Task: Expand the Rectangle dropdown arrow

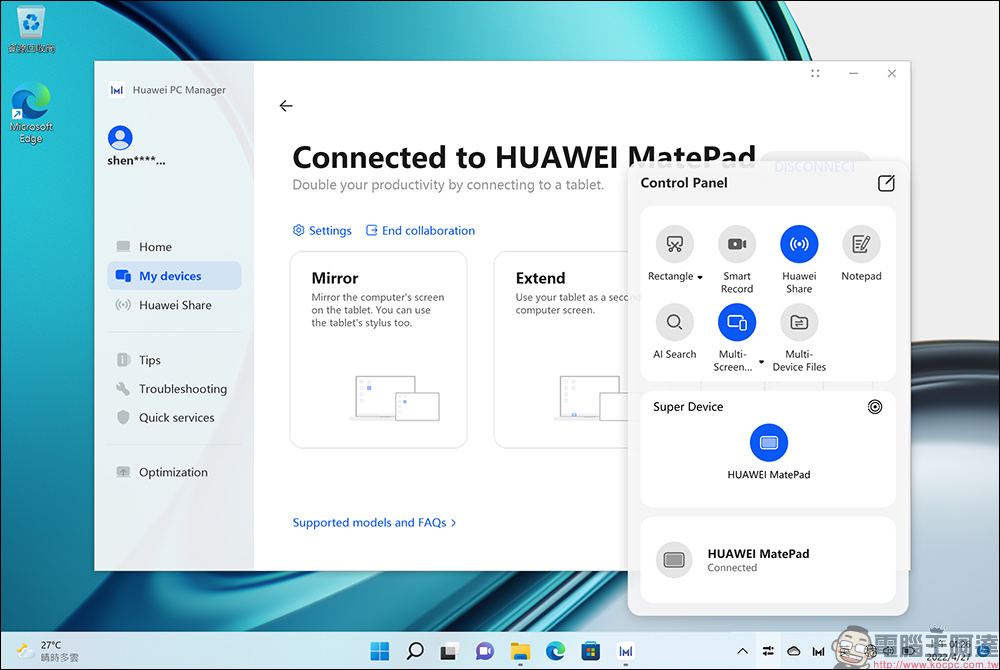Action: coord(700,277)
